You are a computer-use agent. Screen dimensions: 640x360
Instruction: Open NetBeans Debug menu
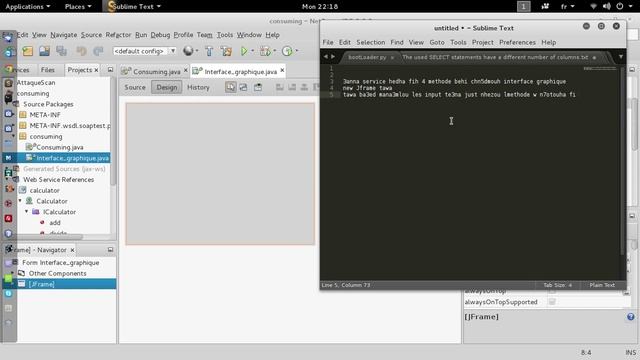pyautogui.click(x=160, y=35)
